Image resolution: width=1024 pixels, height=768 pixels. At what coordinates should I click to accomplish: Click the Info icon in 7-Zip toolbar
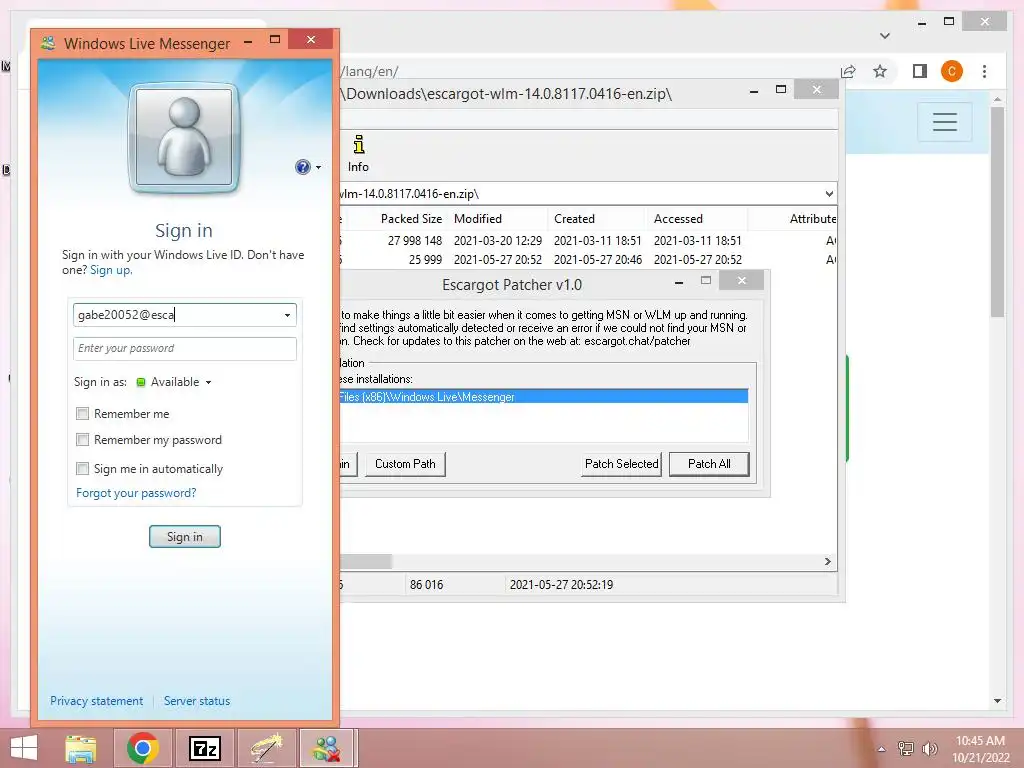click(x=359, y=153)
